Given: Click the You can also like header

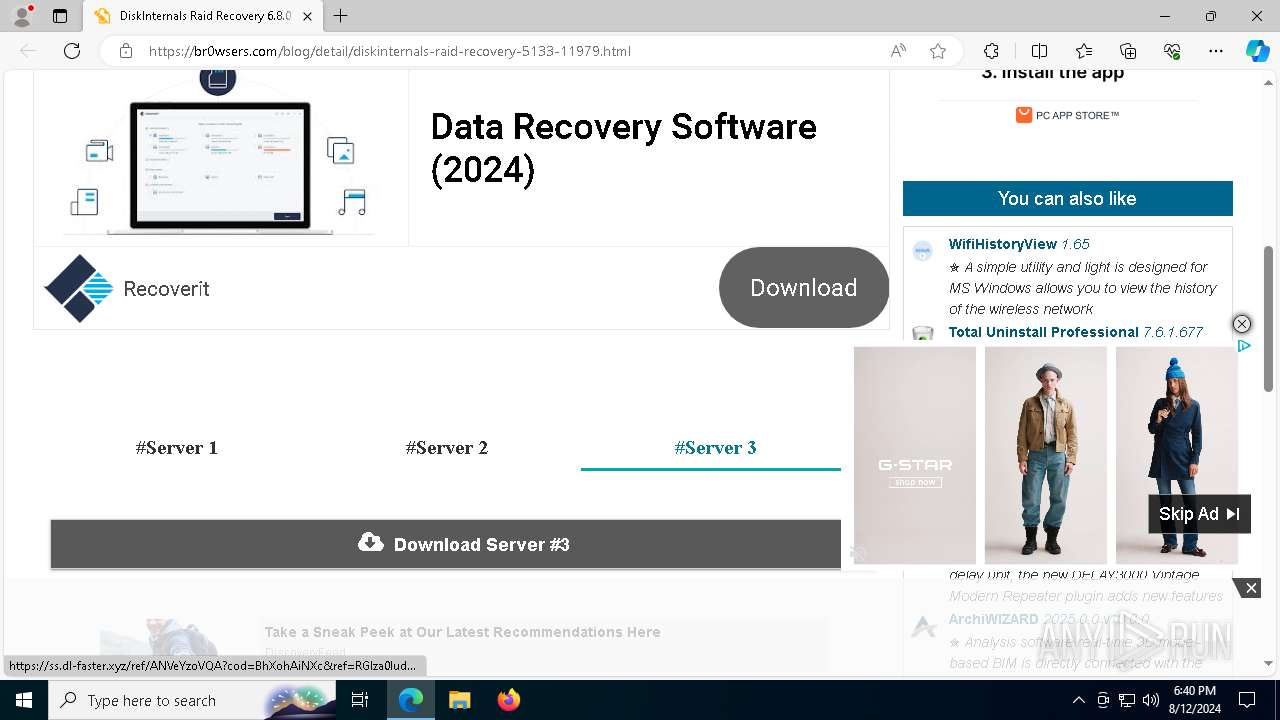Looking at the screenshot, I should [1067, 198].
